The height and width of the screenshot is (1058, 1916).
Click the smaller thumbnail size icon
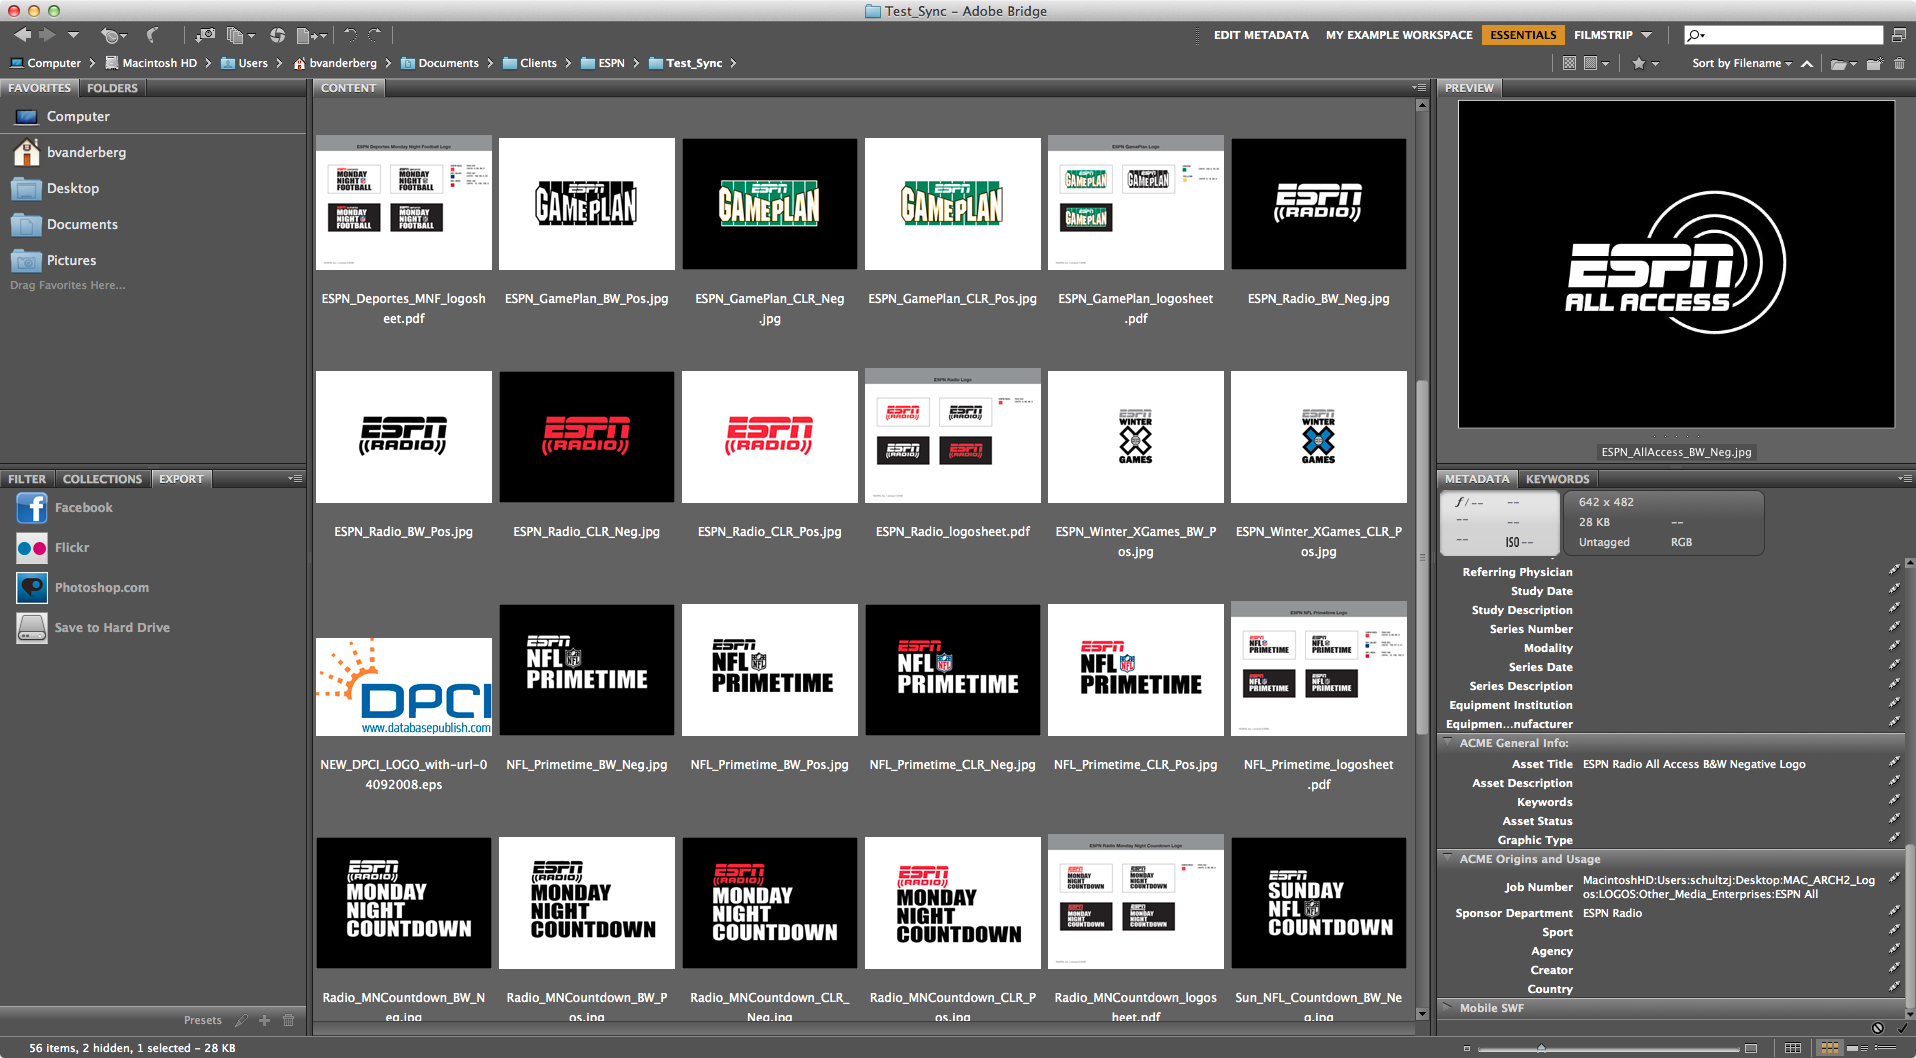[1467, 1048]
